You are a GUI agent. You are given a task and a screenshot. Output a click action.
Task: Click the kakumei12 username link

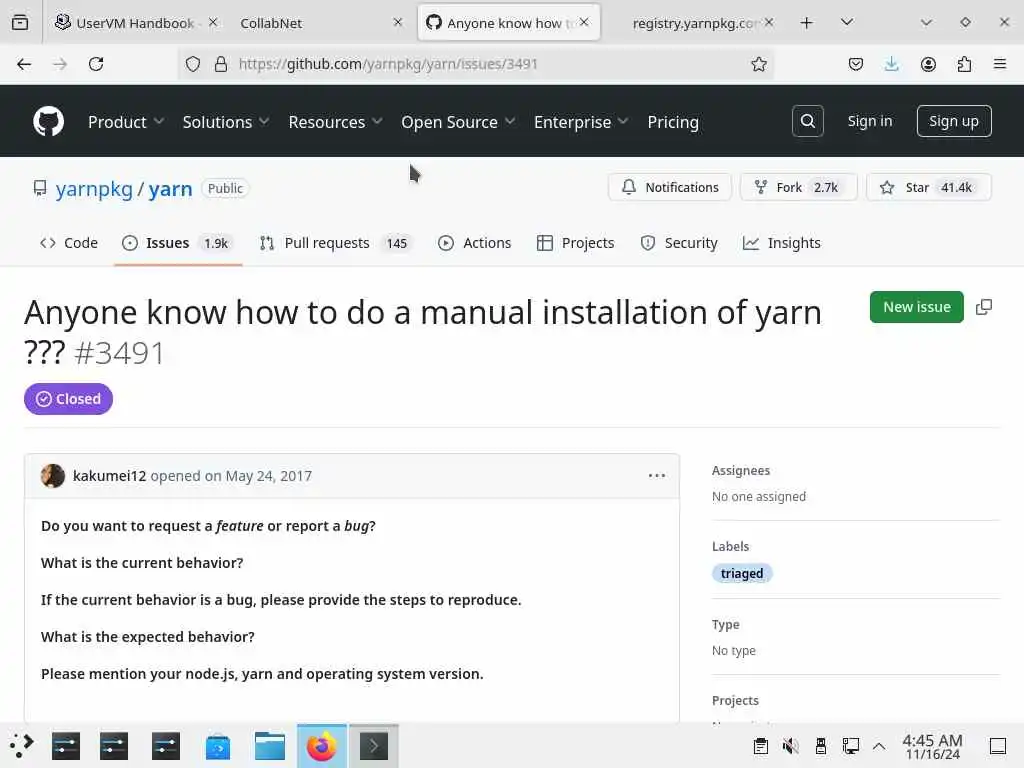coord(109,476)
